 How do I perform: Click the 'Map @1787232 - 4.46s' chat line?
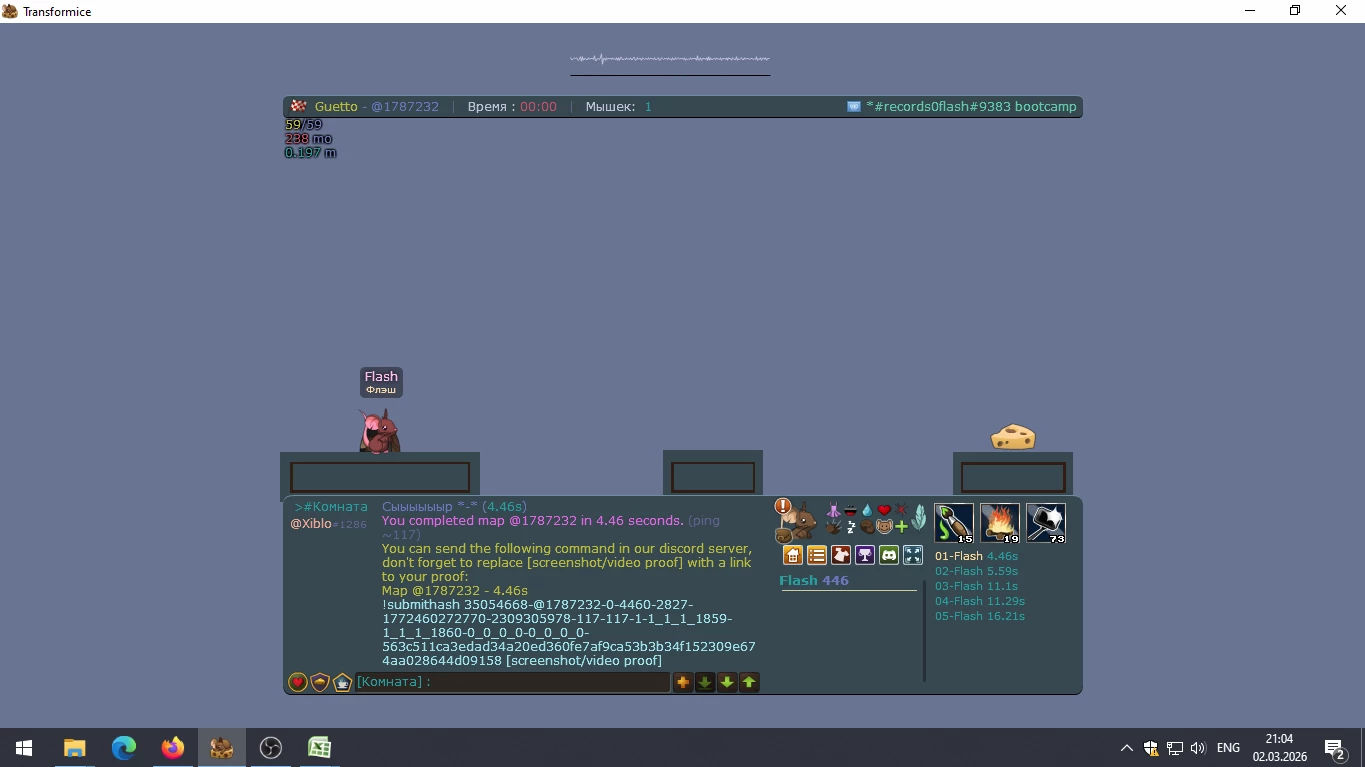coord(455,591)
